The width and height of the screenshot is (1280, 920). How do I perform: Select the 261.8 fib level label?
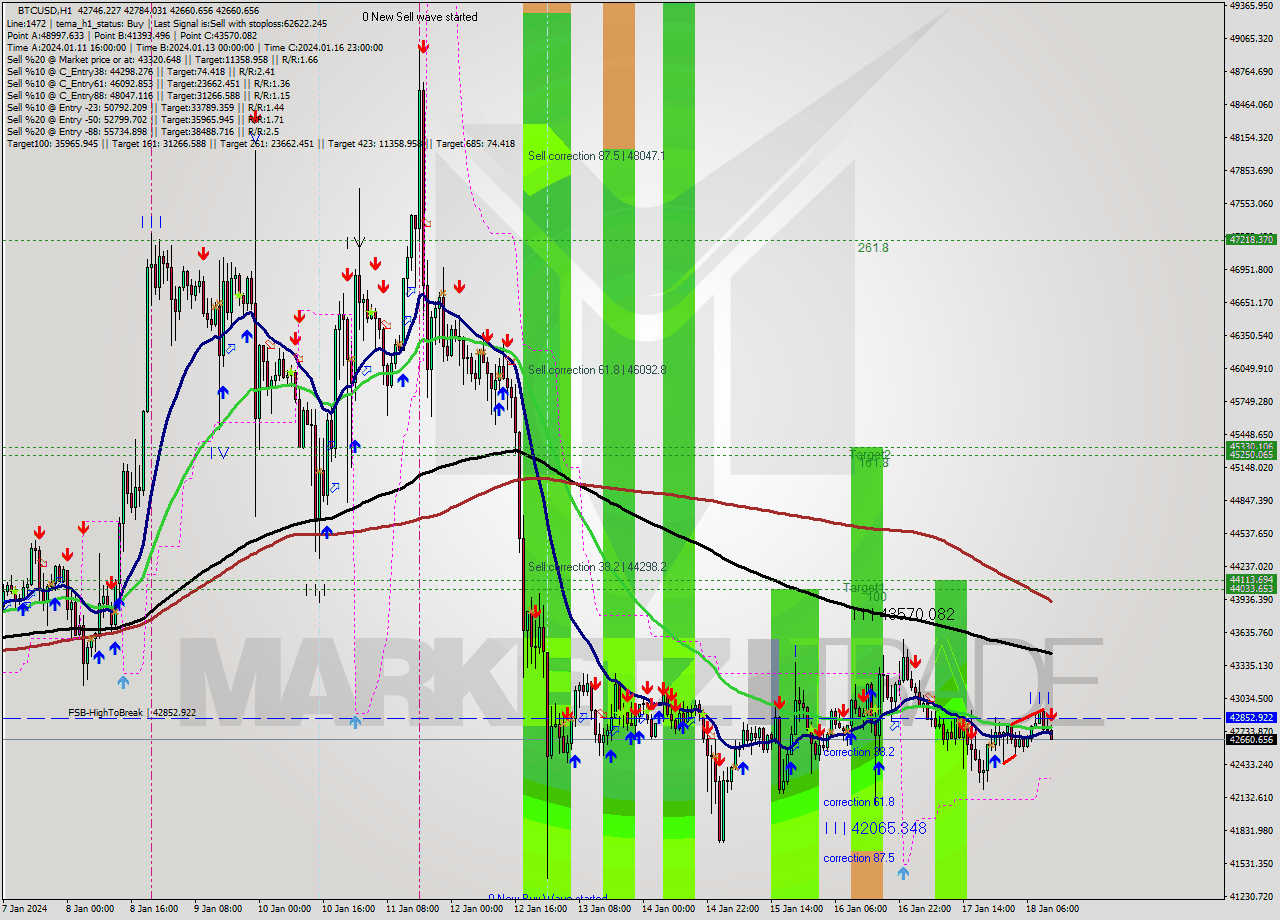tap(873, 247)
